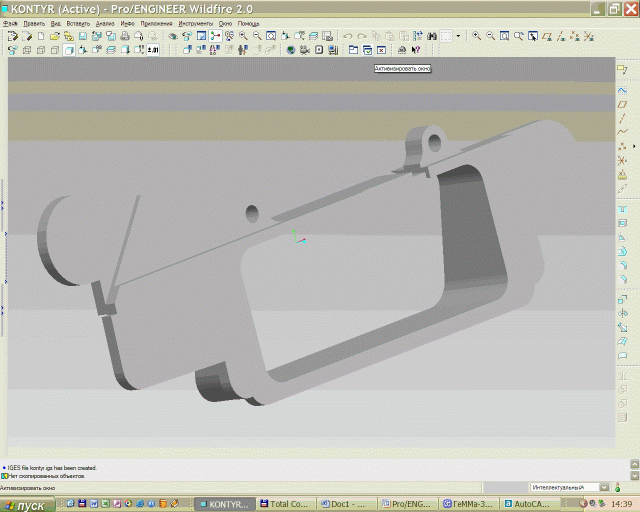Click the zoom in magnifier in the left toolbar
The image size is (640, 512).
(243, 36)
